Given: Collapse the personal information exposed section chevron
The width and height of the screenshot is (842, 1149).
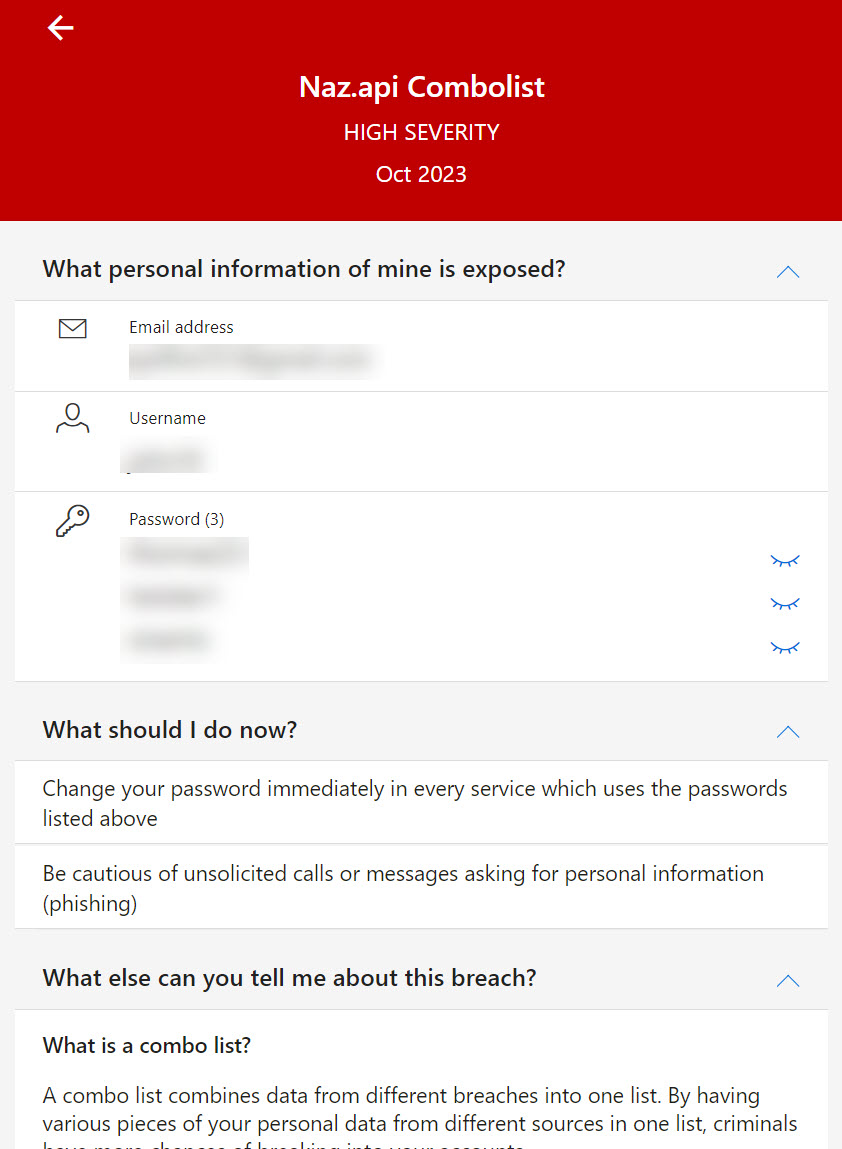Looking at the screenshot, I should pos(788,271).
